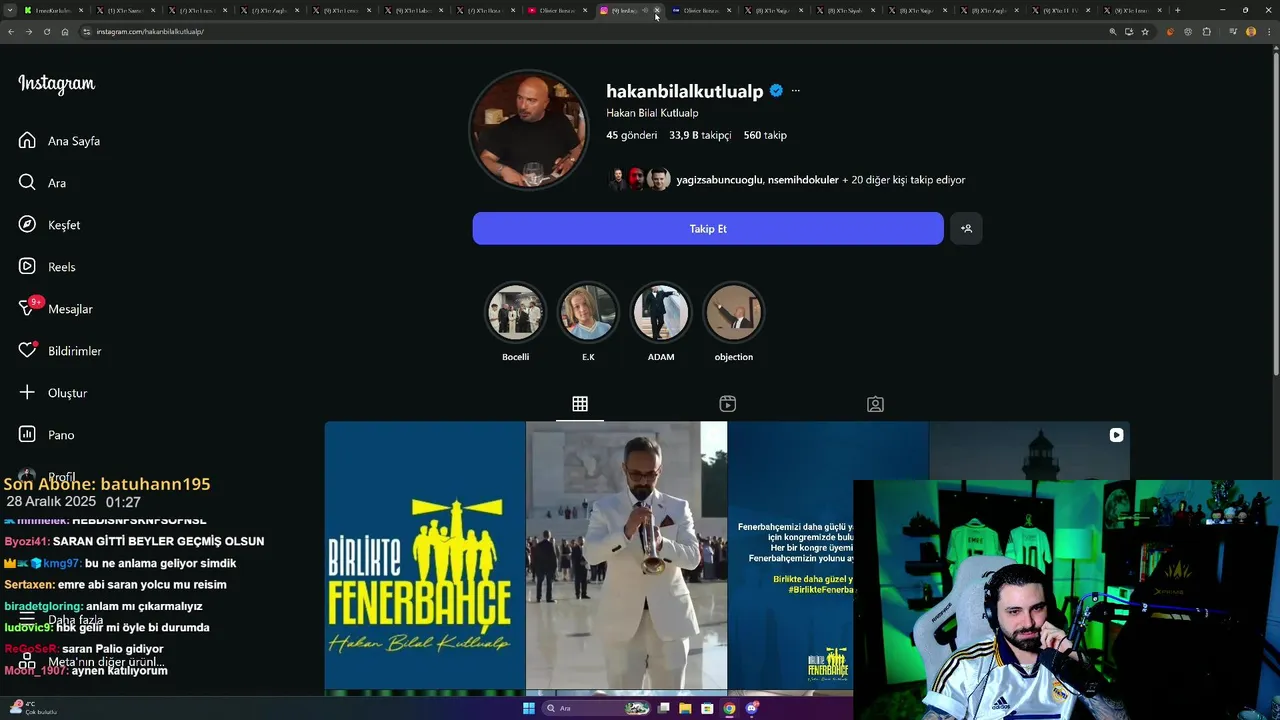Open the Birlikte Fenerbahçe logo post
Viewport: 1280px width, 720px height.
point(425,556)
